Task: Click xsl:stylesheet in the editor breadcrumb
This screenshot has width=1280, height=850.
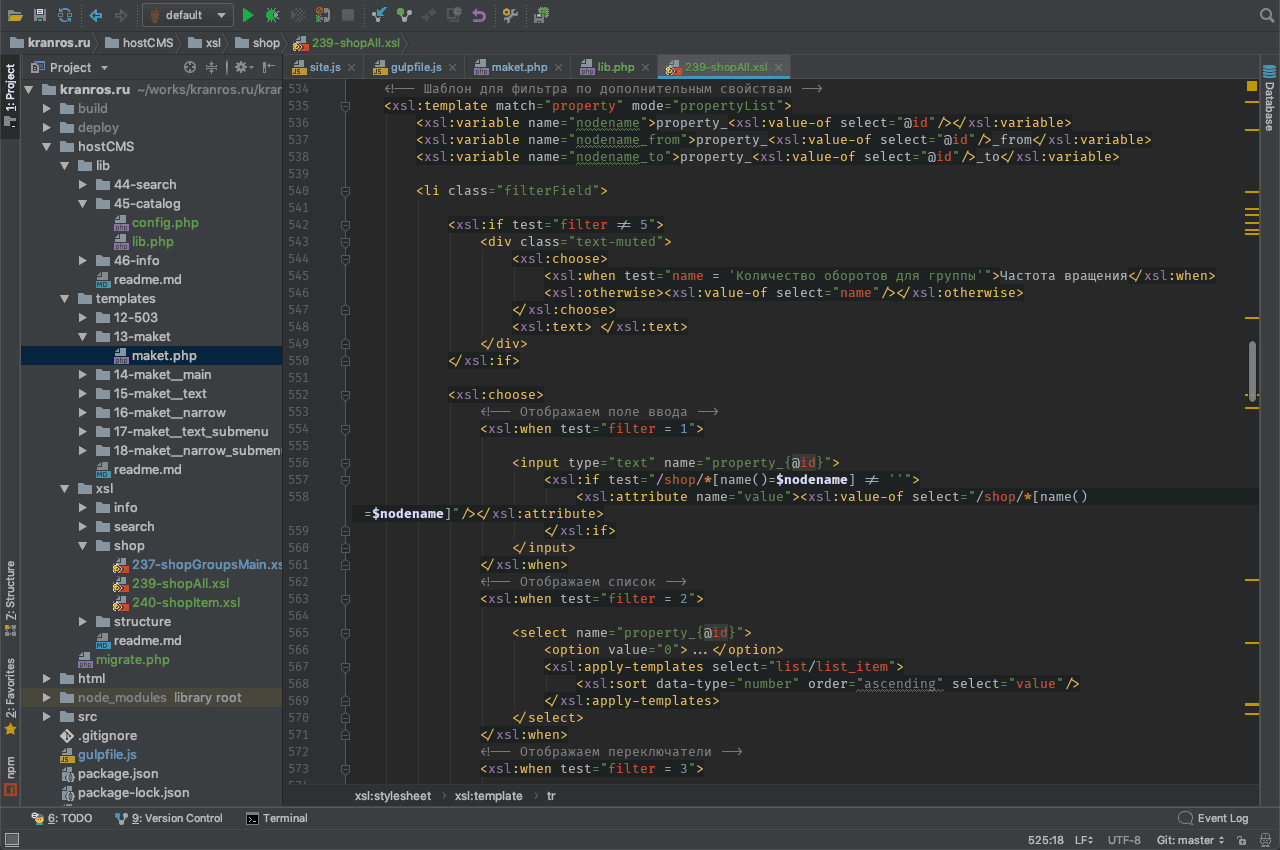Action: (x=393, y=796)
